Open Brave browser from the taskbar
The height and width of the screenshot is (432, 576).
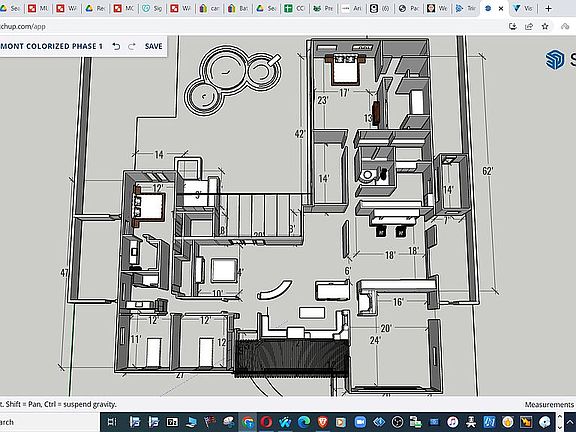click(323, 422)
